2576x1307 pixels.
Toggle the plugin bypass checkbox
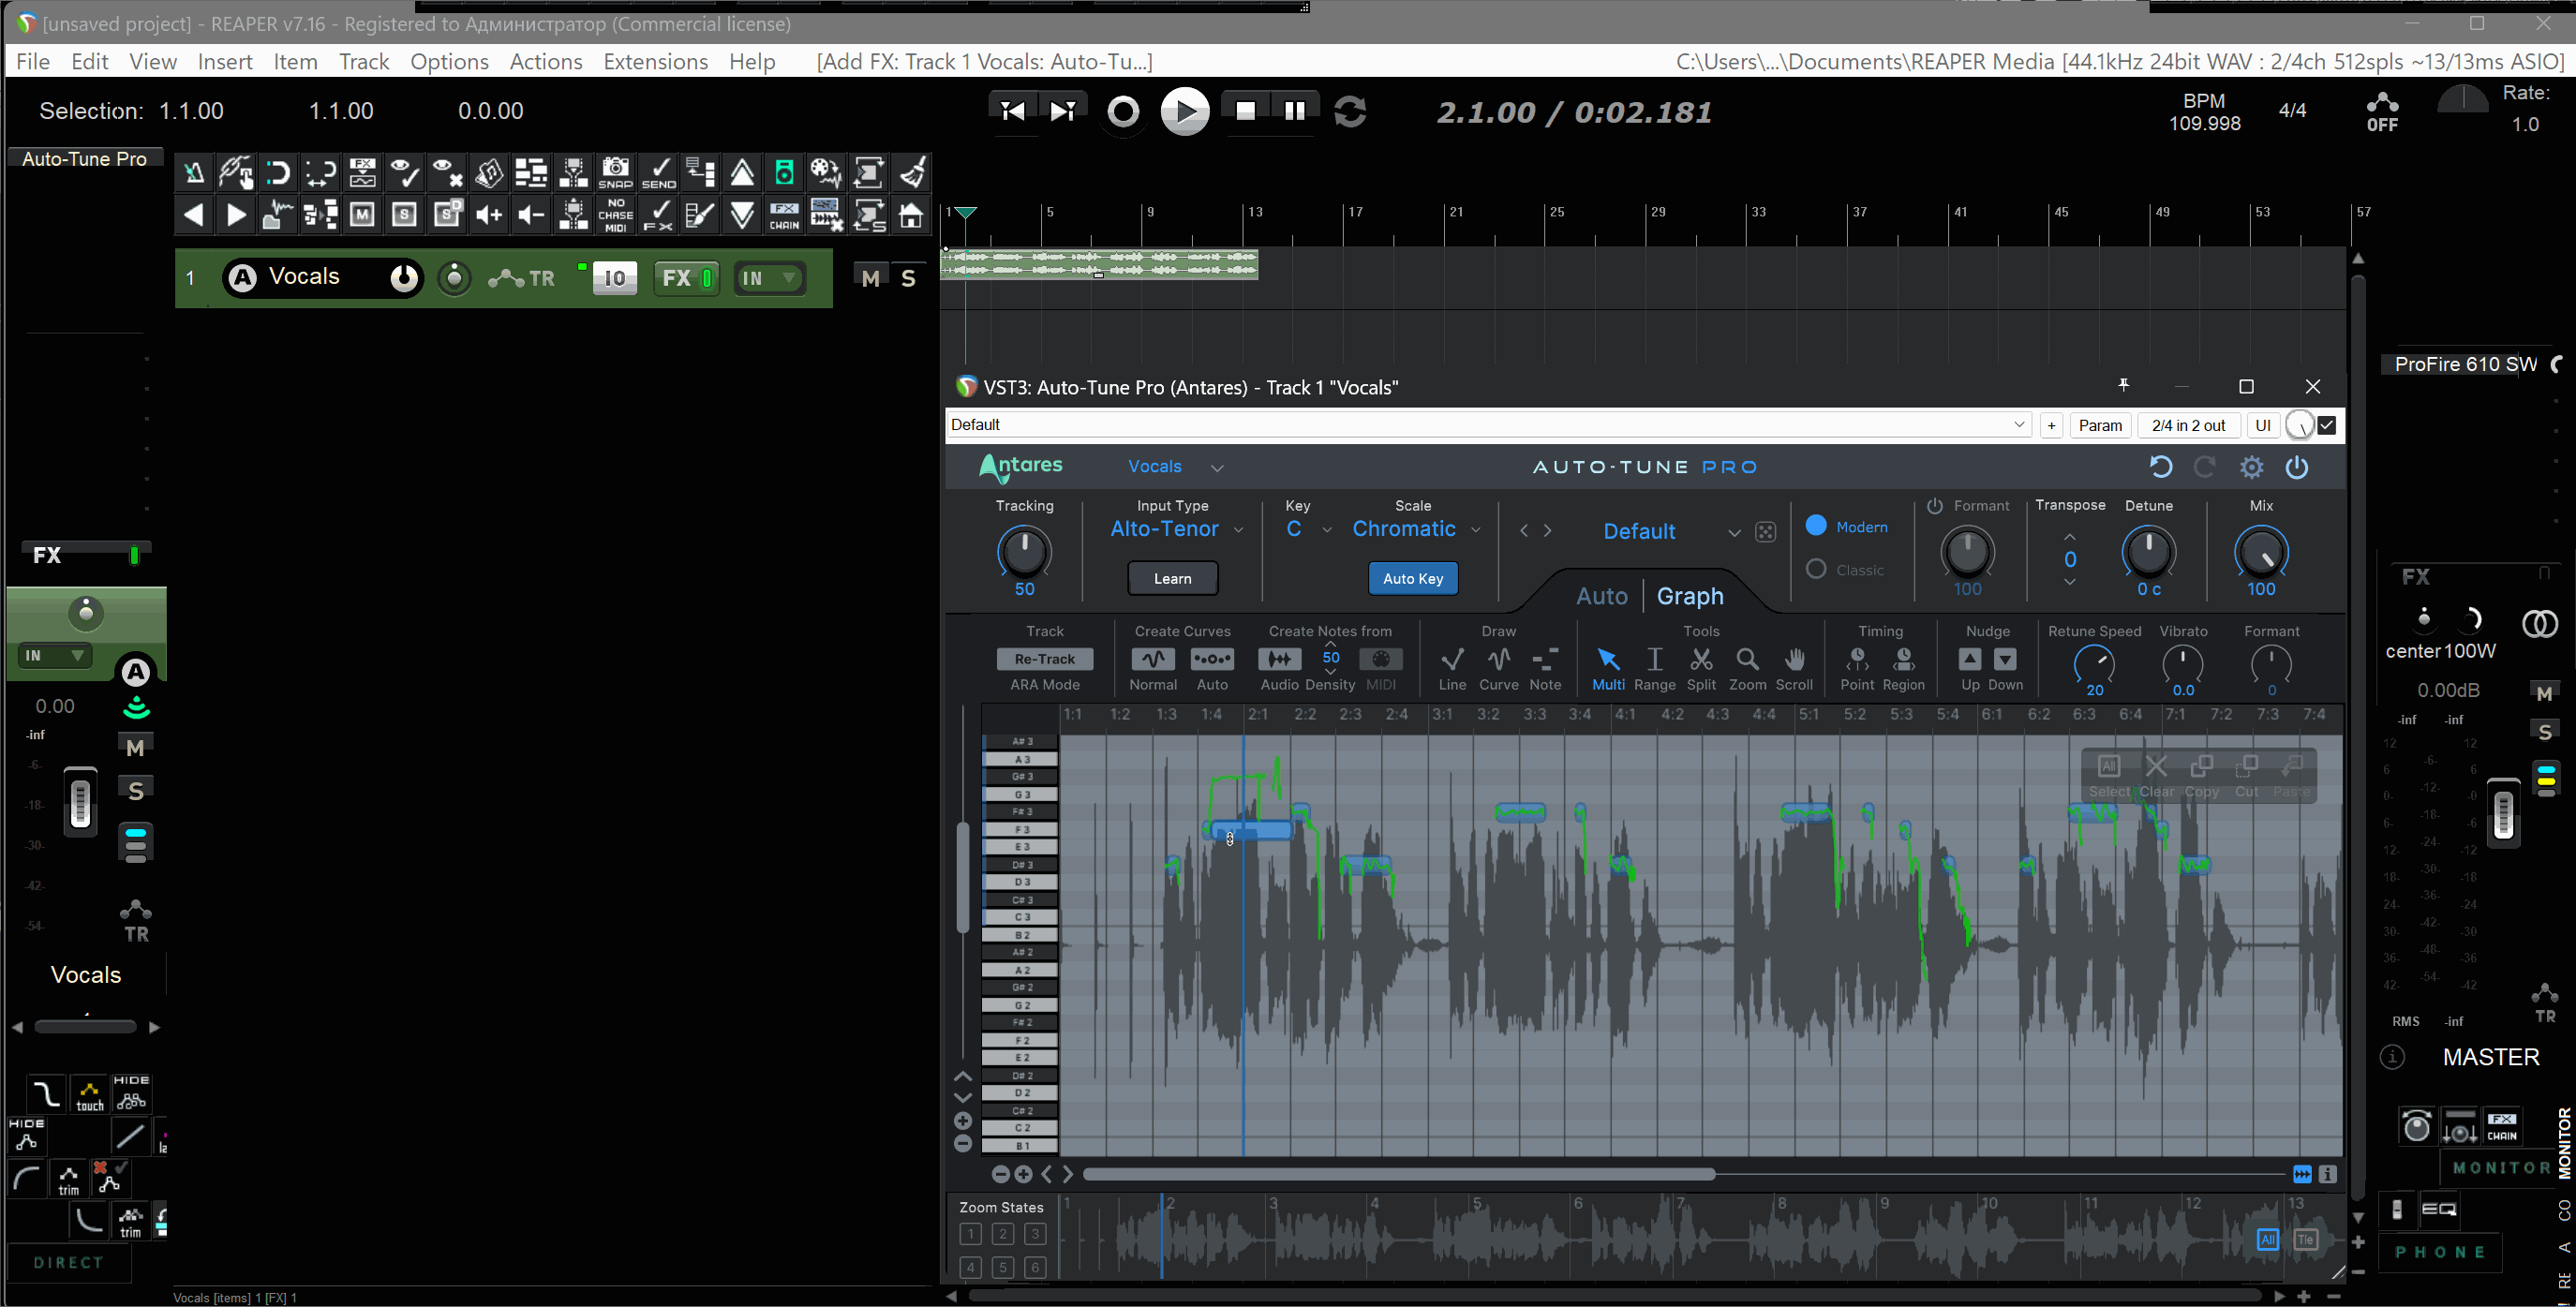(x=2327, y=425)
